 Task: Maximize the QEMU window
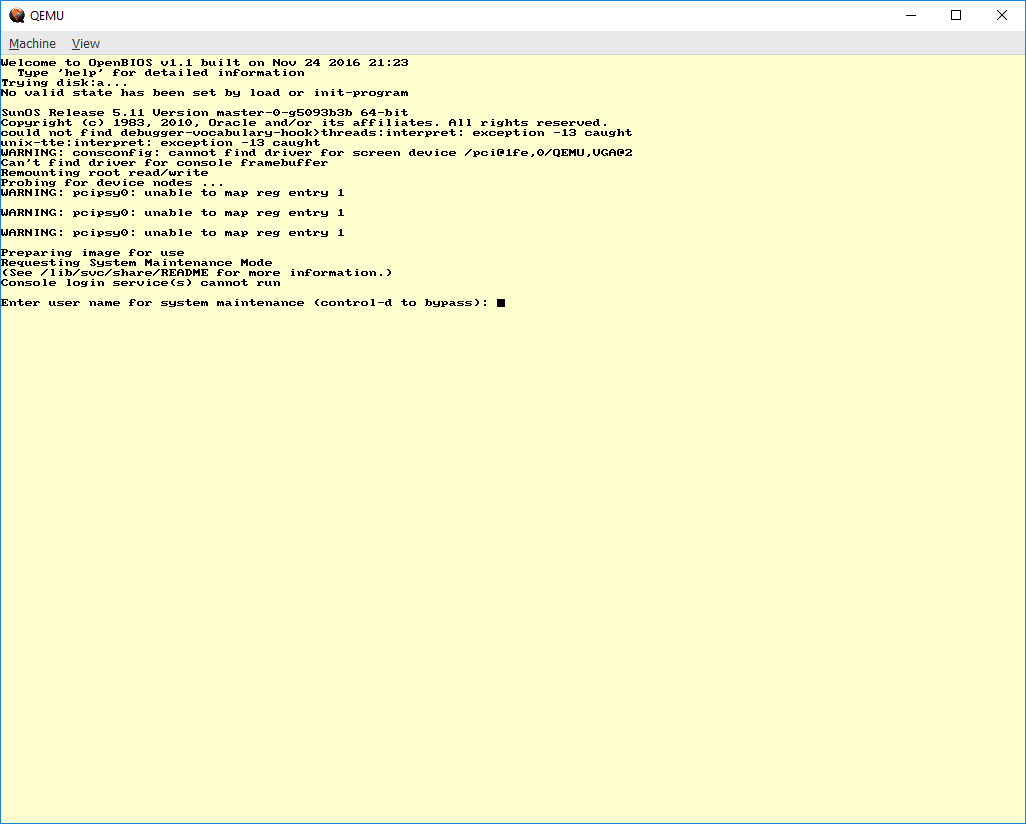(956, 15)
